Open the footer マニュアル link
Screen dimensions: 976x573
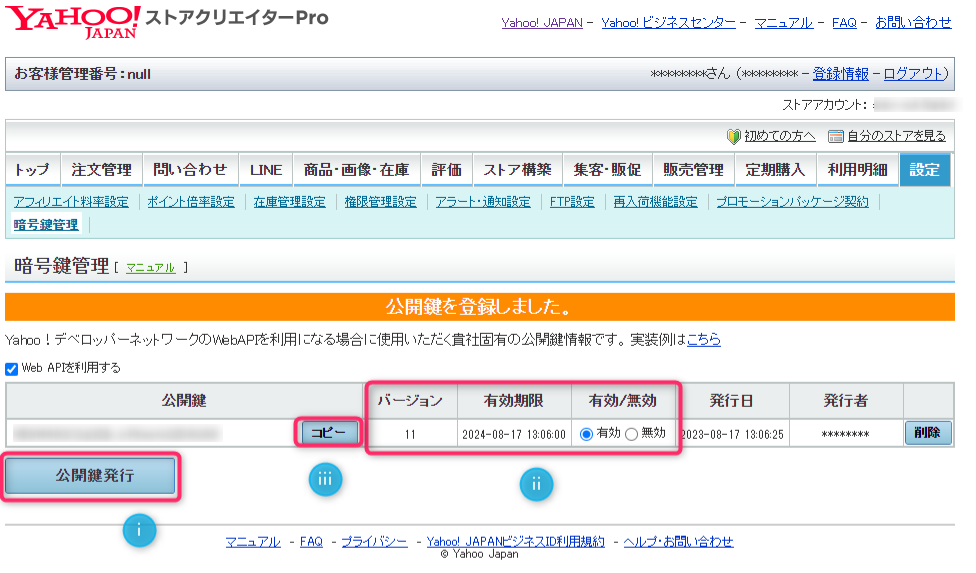tap(253, 542)
